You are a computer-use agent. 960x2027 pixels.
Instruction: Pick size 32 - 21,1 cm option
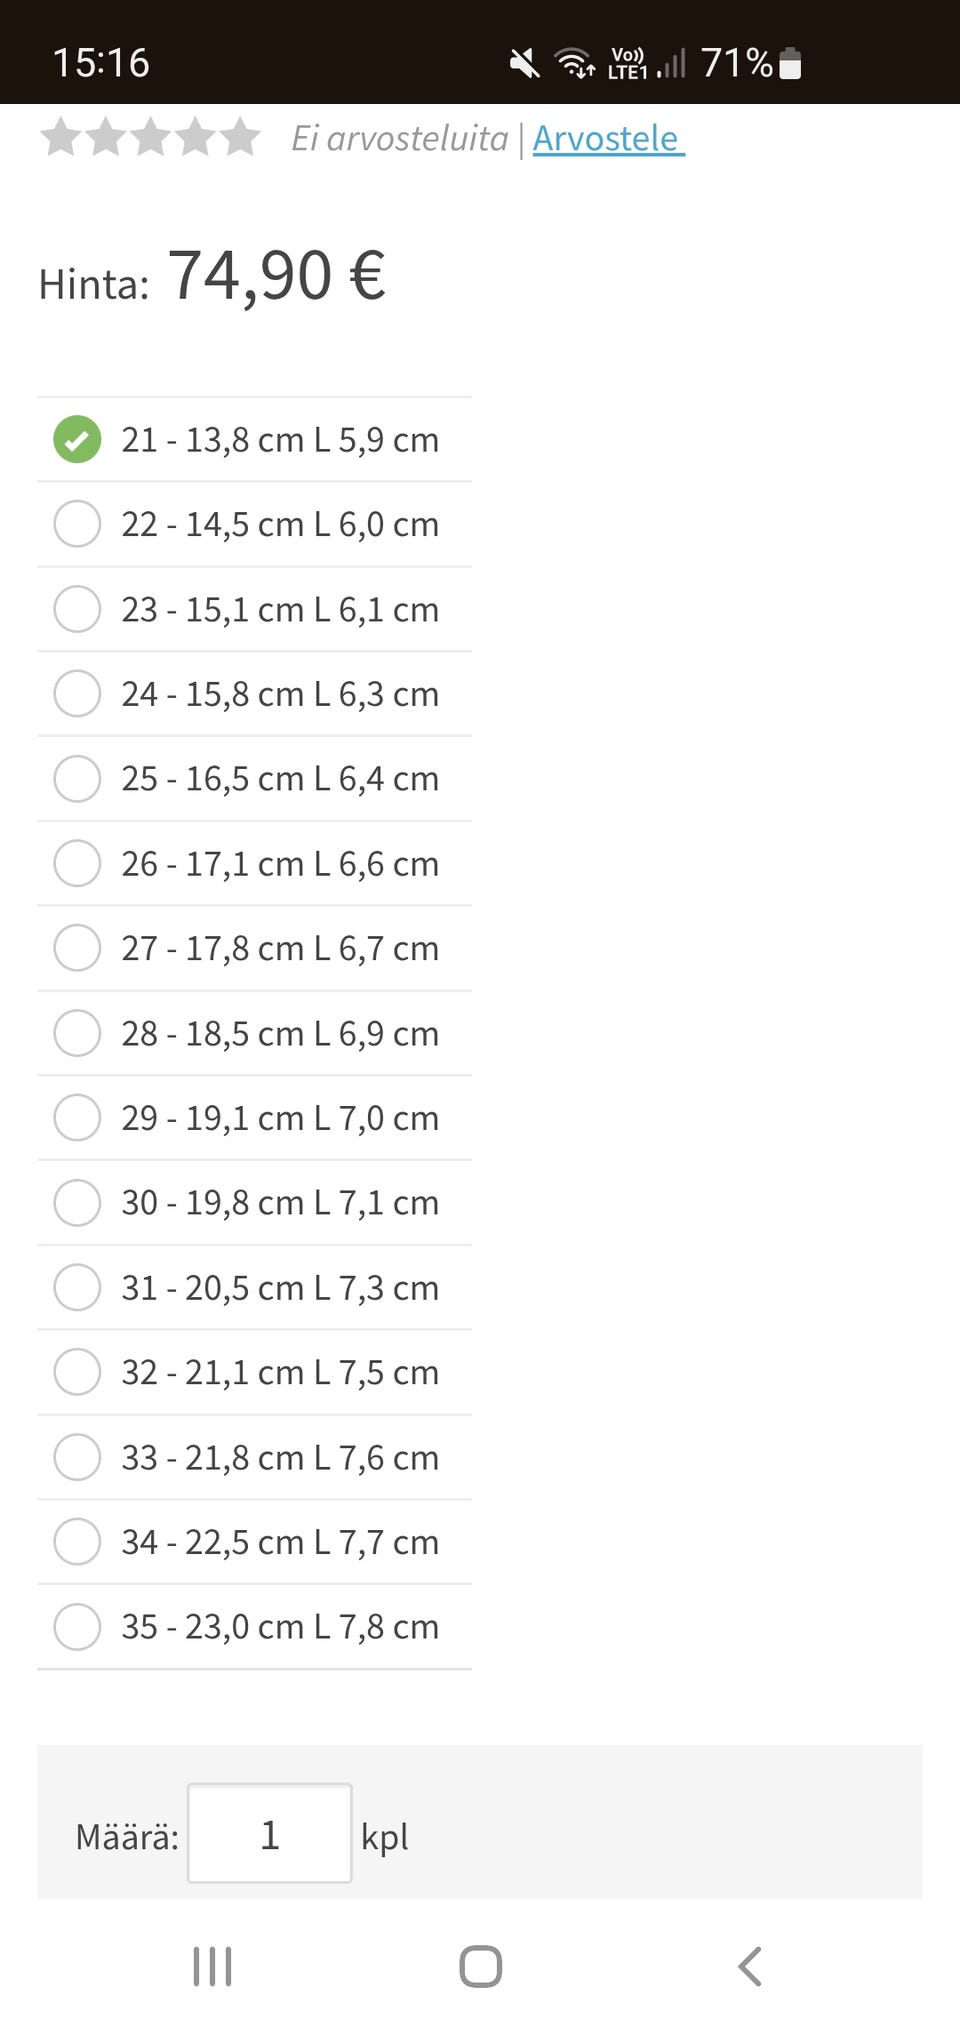click(77, 1372)
